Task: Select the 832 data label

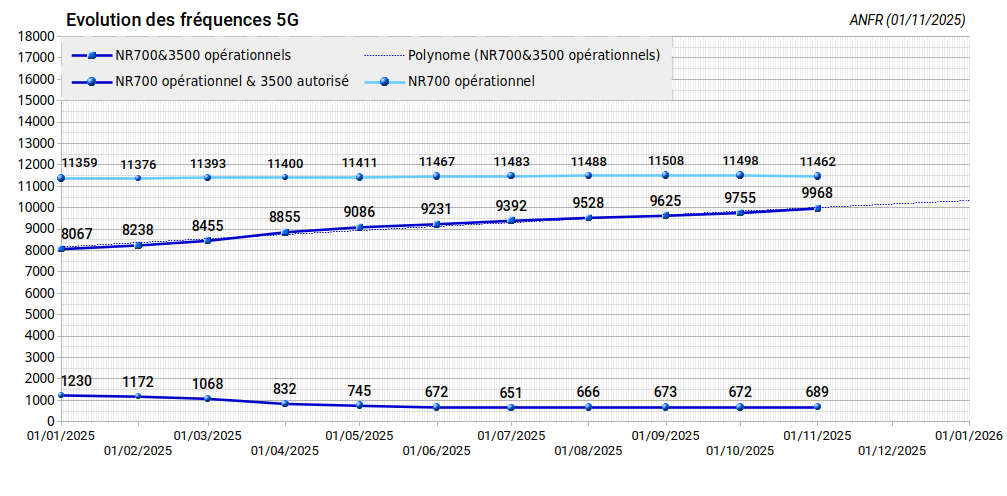Action: click(x=285, y=389)
